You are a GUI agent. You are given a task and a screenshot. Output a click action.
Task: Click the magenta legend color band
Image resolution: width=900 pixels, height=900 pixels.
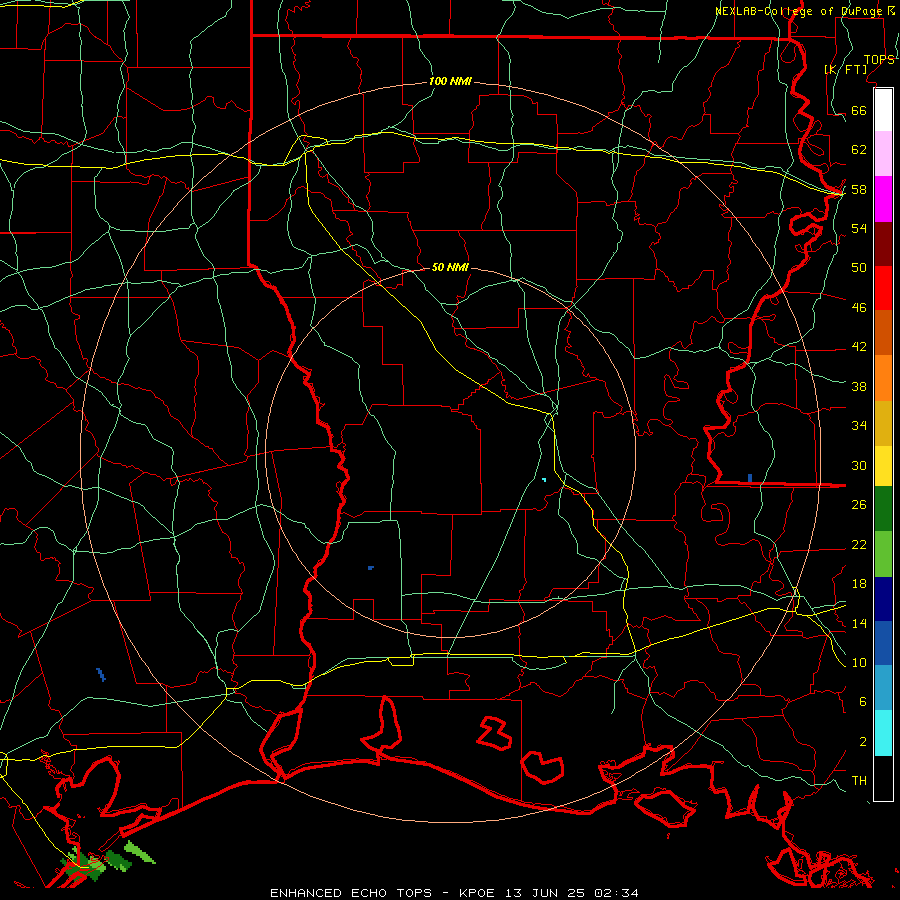coord(883,199)
